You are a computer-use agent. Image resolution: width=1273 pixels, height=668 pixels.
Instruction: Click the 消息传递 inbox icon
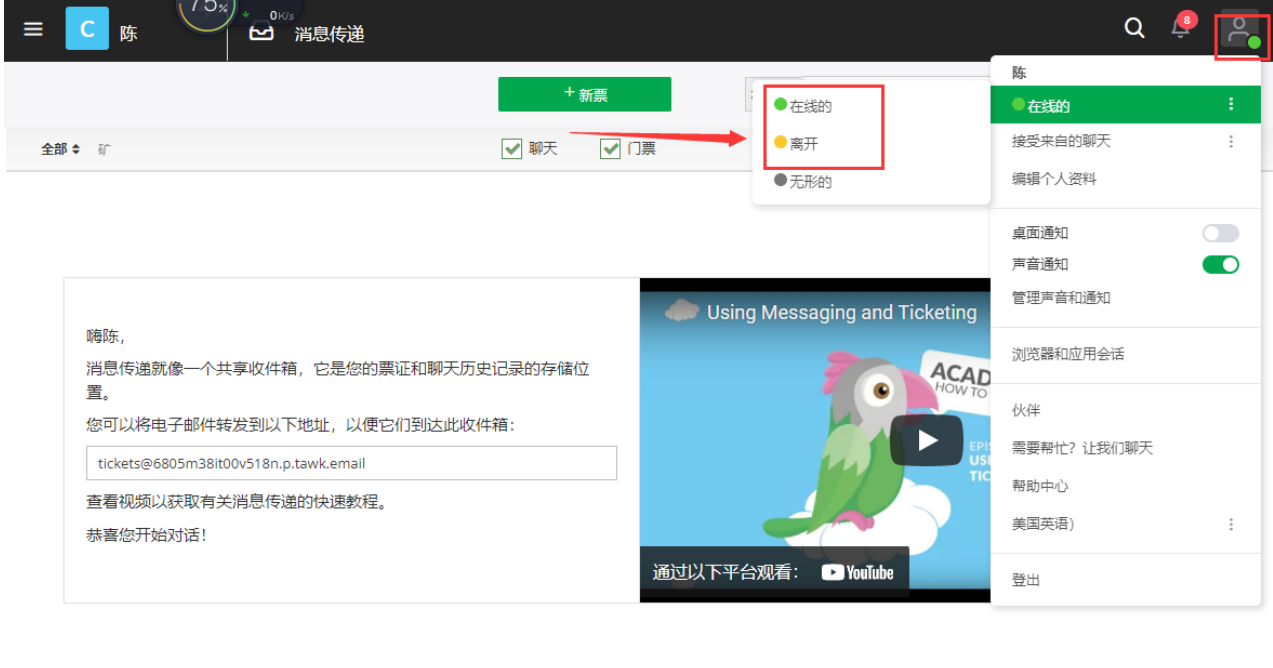(x=261, y=33)
